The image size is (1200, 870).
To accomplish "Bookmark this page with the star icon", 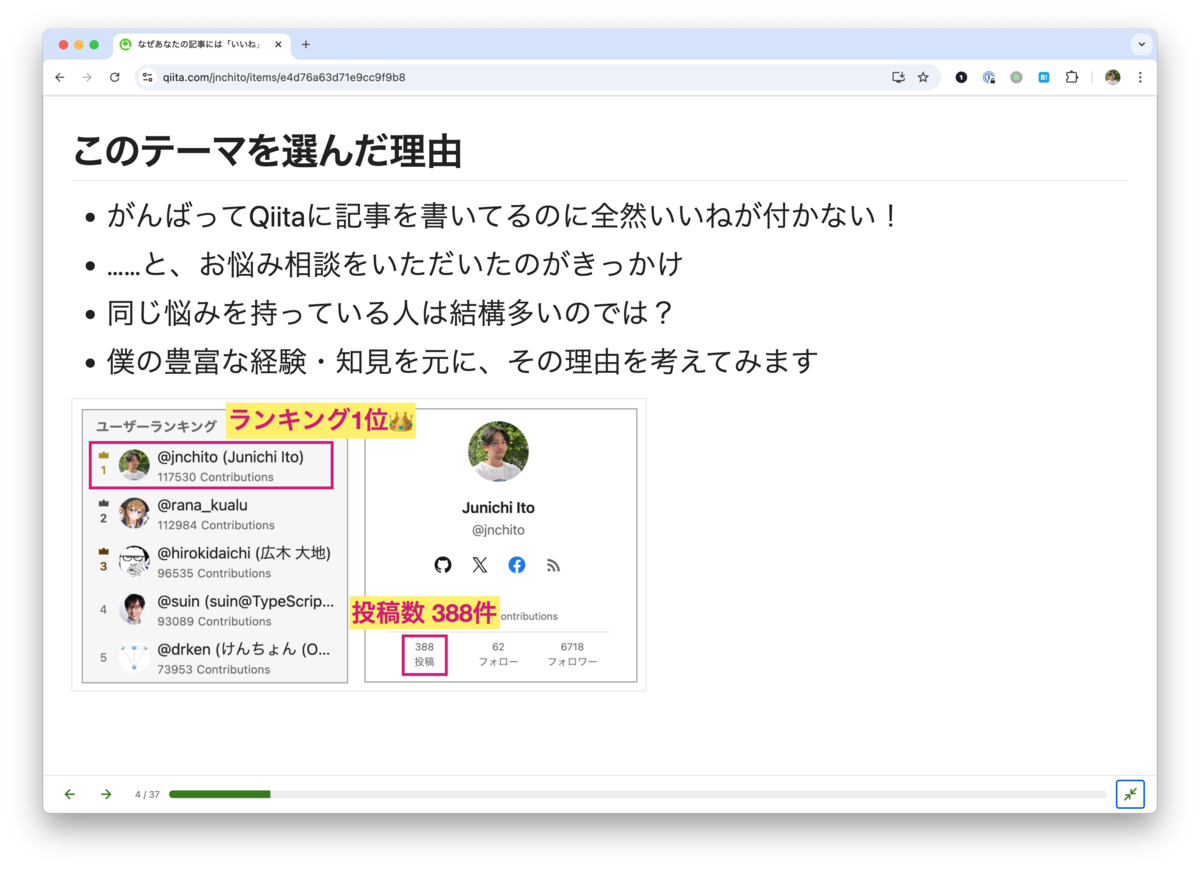I will pyautogui.click(x=923, y=77).
